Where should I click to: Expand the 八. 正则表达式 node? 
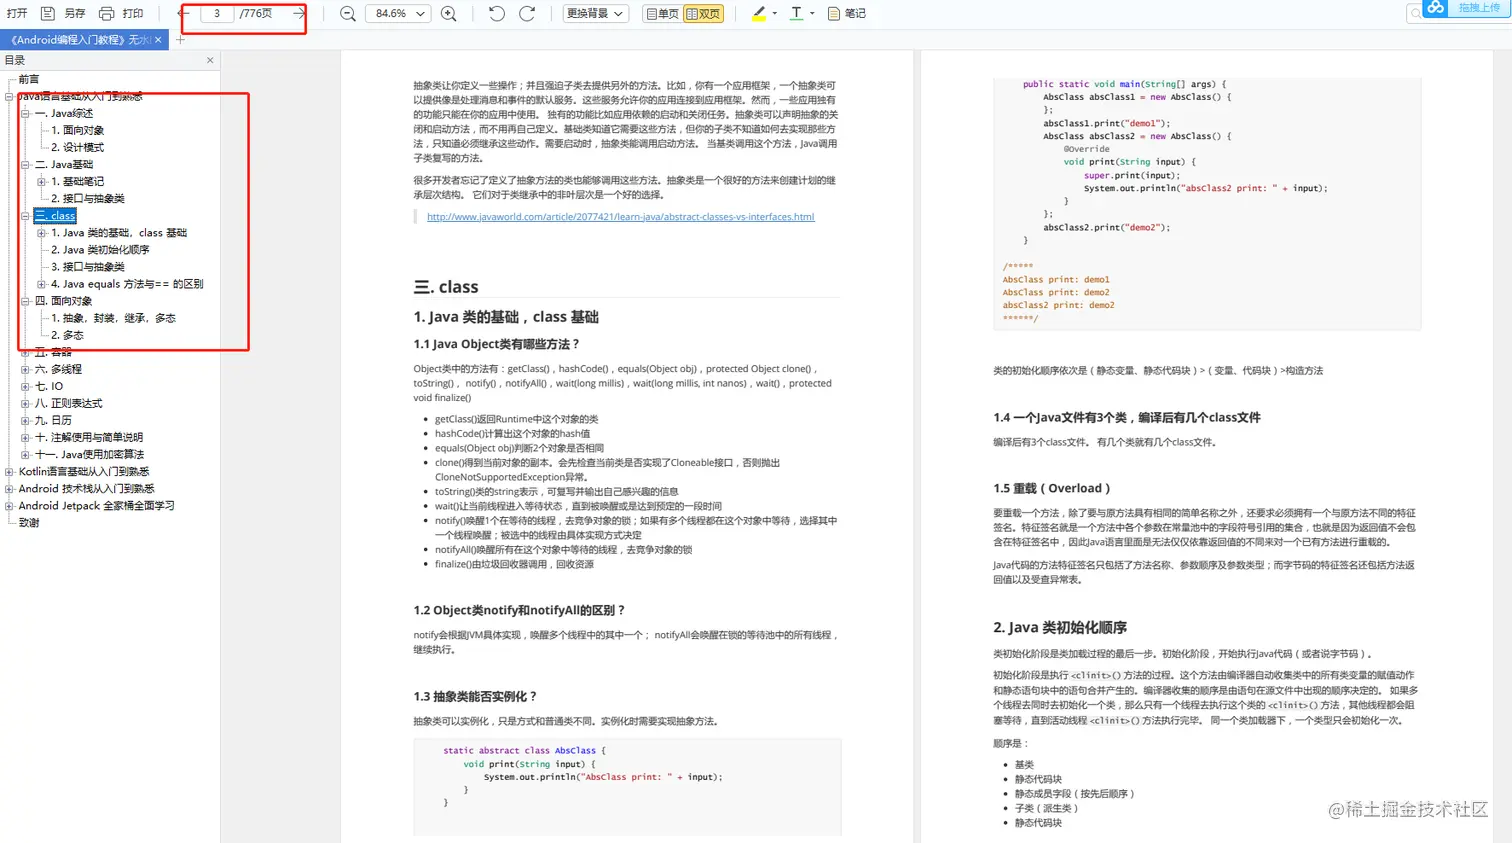pyautogui.click(x=25, y=403)
